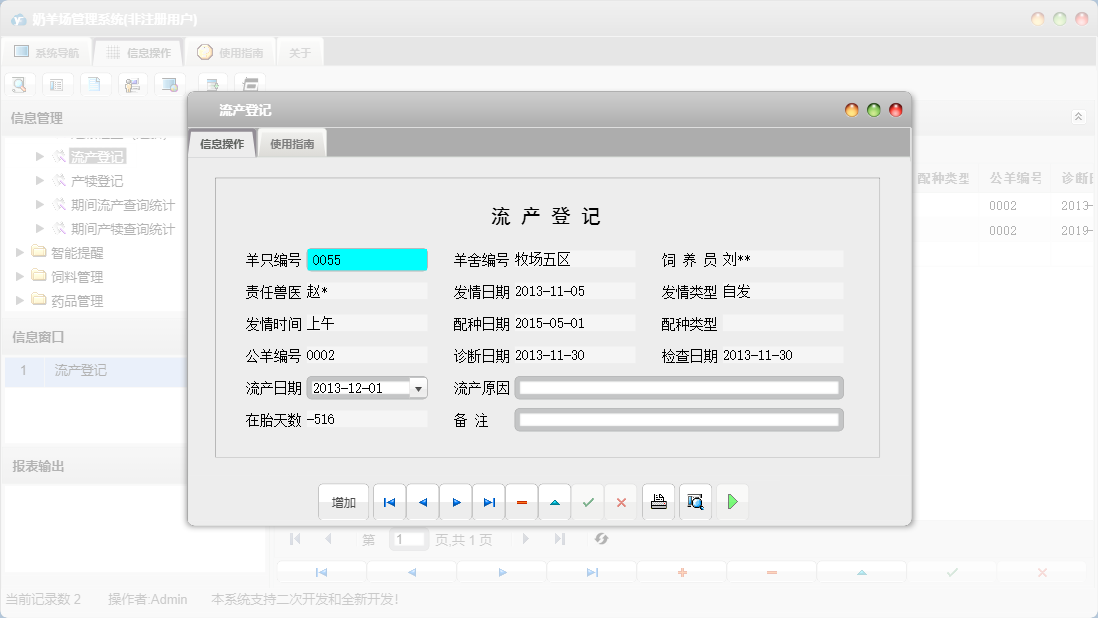Screen dimensions: 1098x618
Task: Select 期间产犊查询统计 in the tree
Action: click(x=123, y=229)
